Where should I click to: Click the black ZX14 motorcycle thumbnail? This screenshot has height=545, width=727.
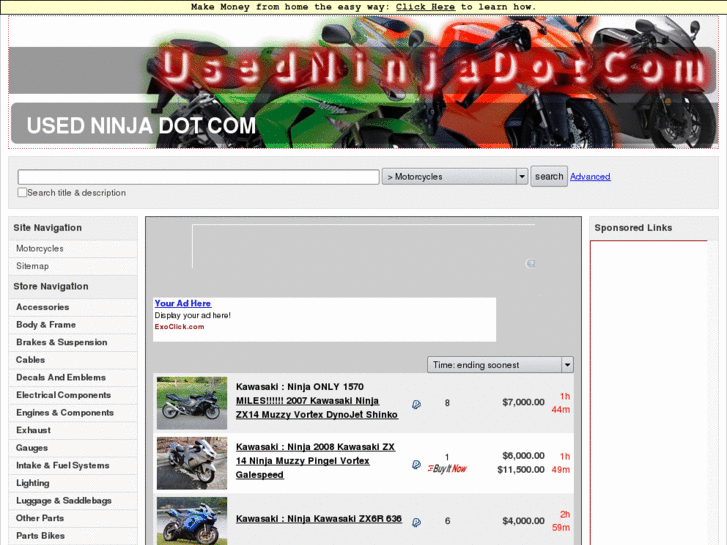pyautogui.click(x=192, y=403)
